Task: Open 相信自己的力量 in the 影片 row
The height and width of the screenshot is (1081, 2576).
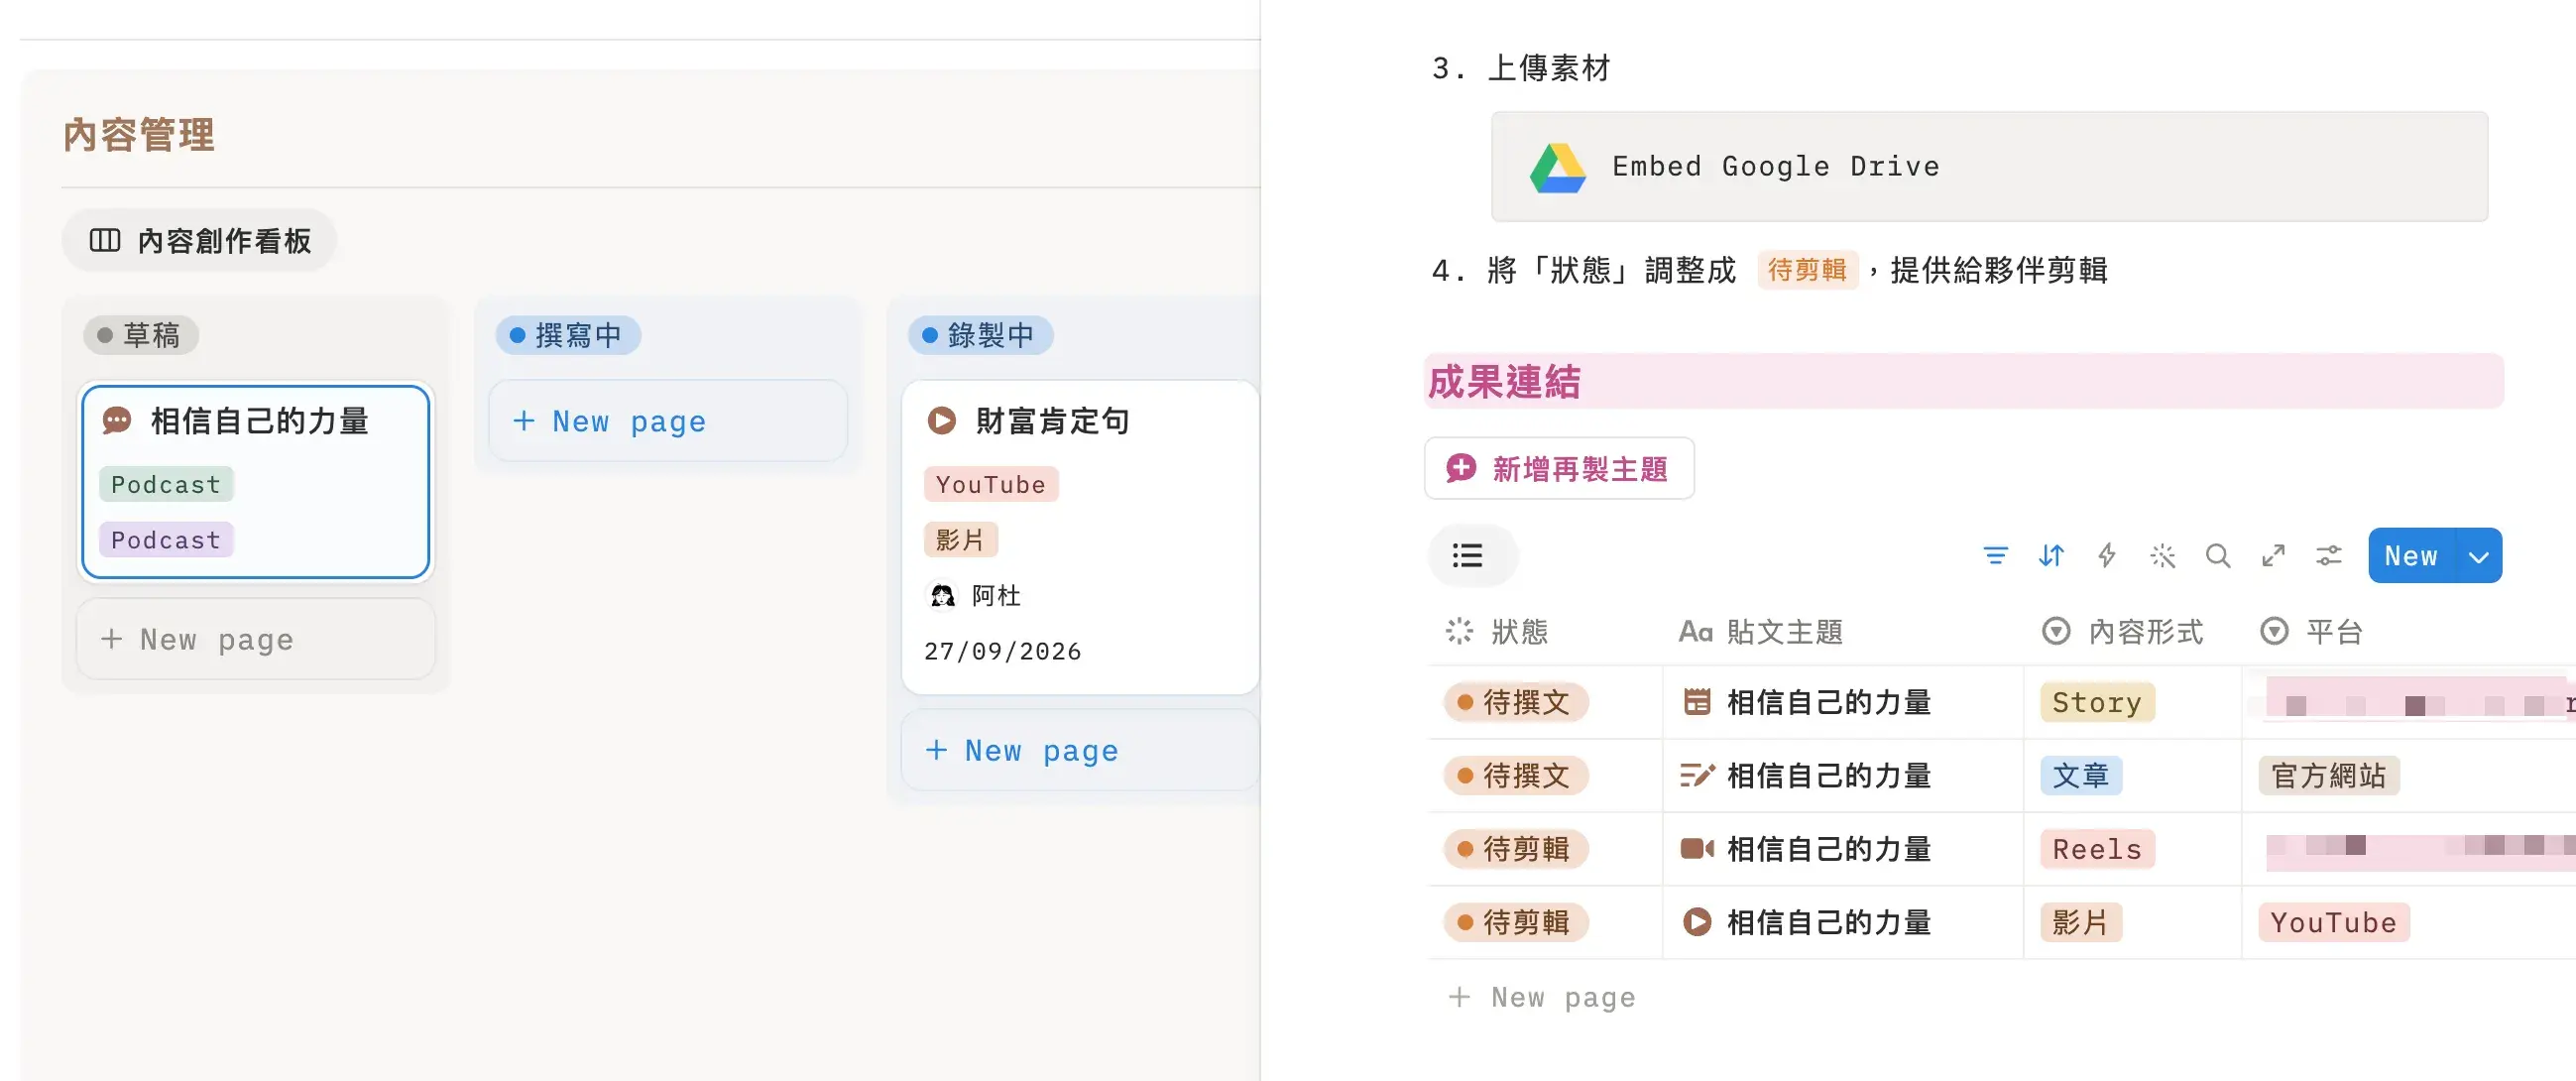Action: pyautogui.click(x=1829, y=922)
